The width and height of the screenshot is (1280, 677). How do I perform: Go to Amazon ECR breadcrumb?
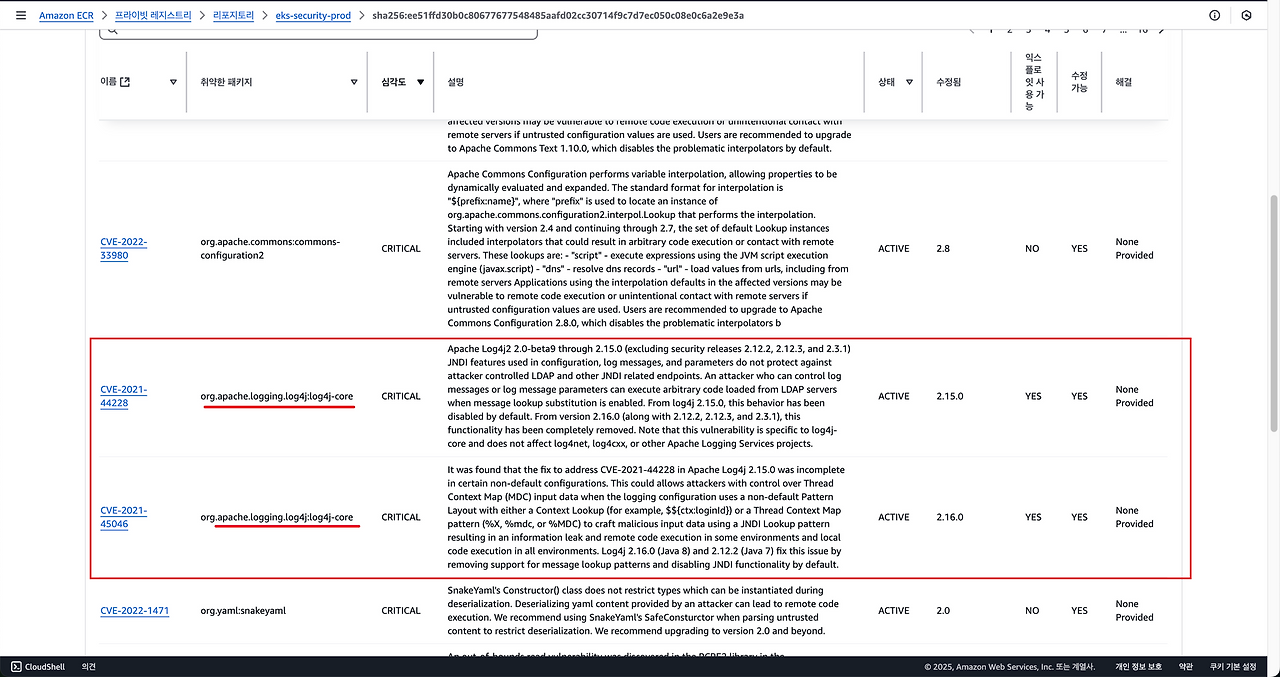(x=66, y=16)
